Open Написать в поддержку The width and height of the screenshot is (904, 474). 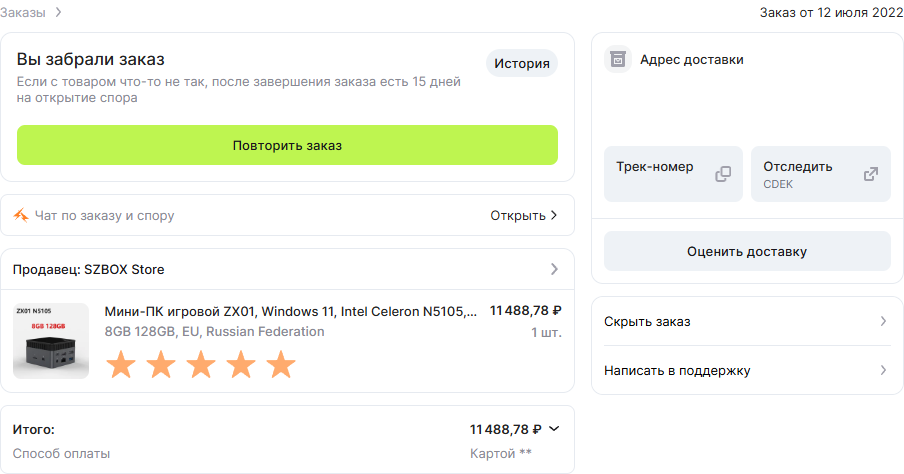tap(747, 370)
